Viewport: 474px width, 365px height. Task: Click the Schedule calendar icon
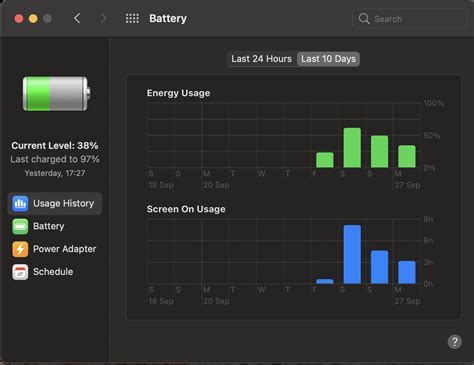(20, 272)
